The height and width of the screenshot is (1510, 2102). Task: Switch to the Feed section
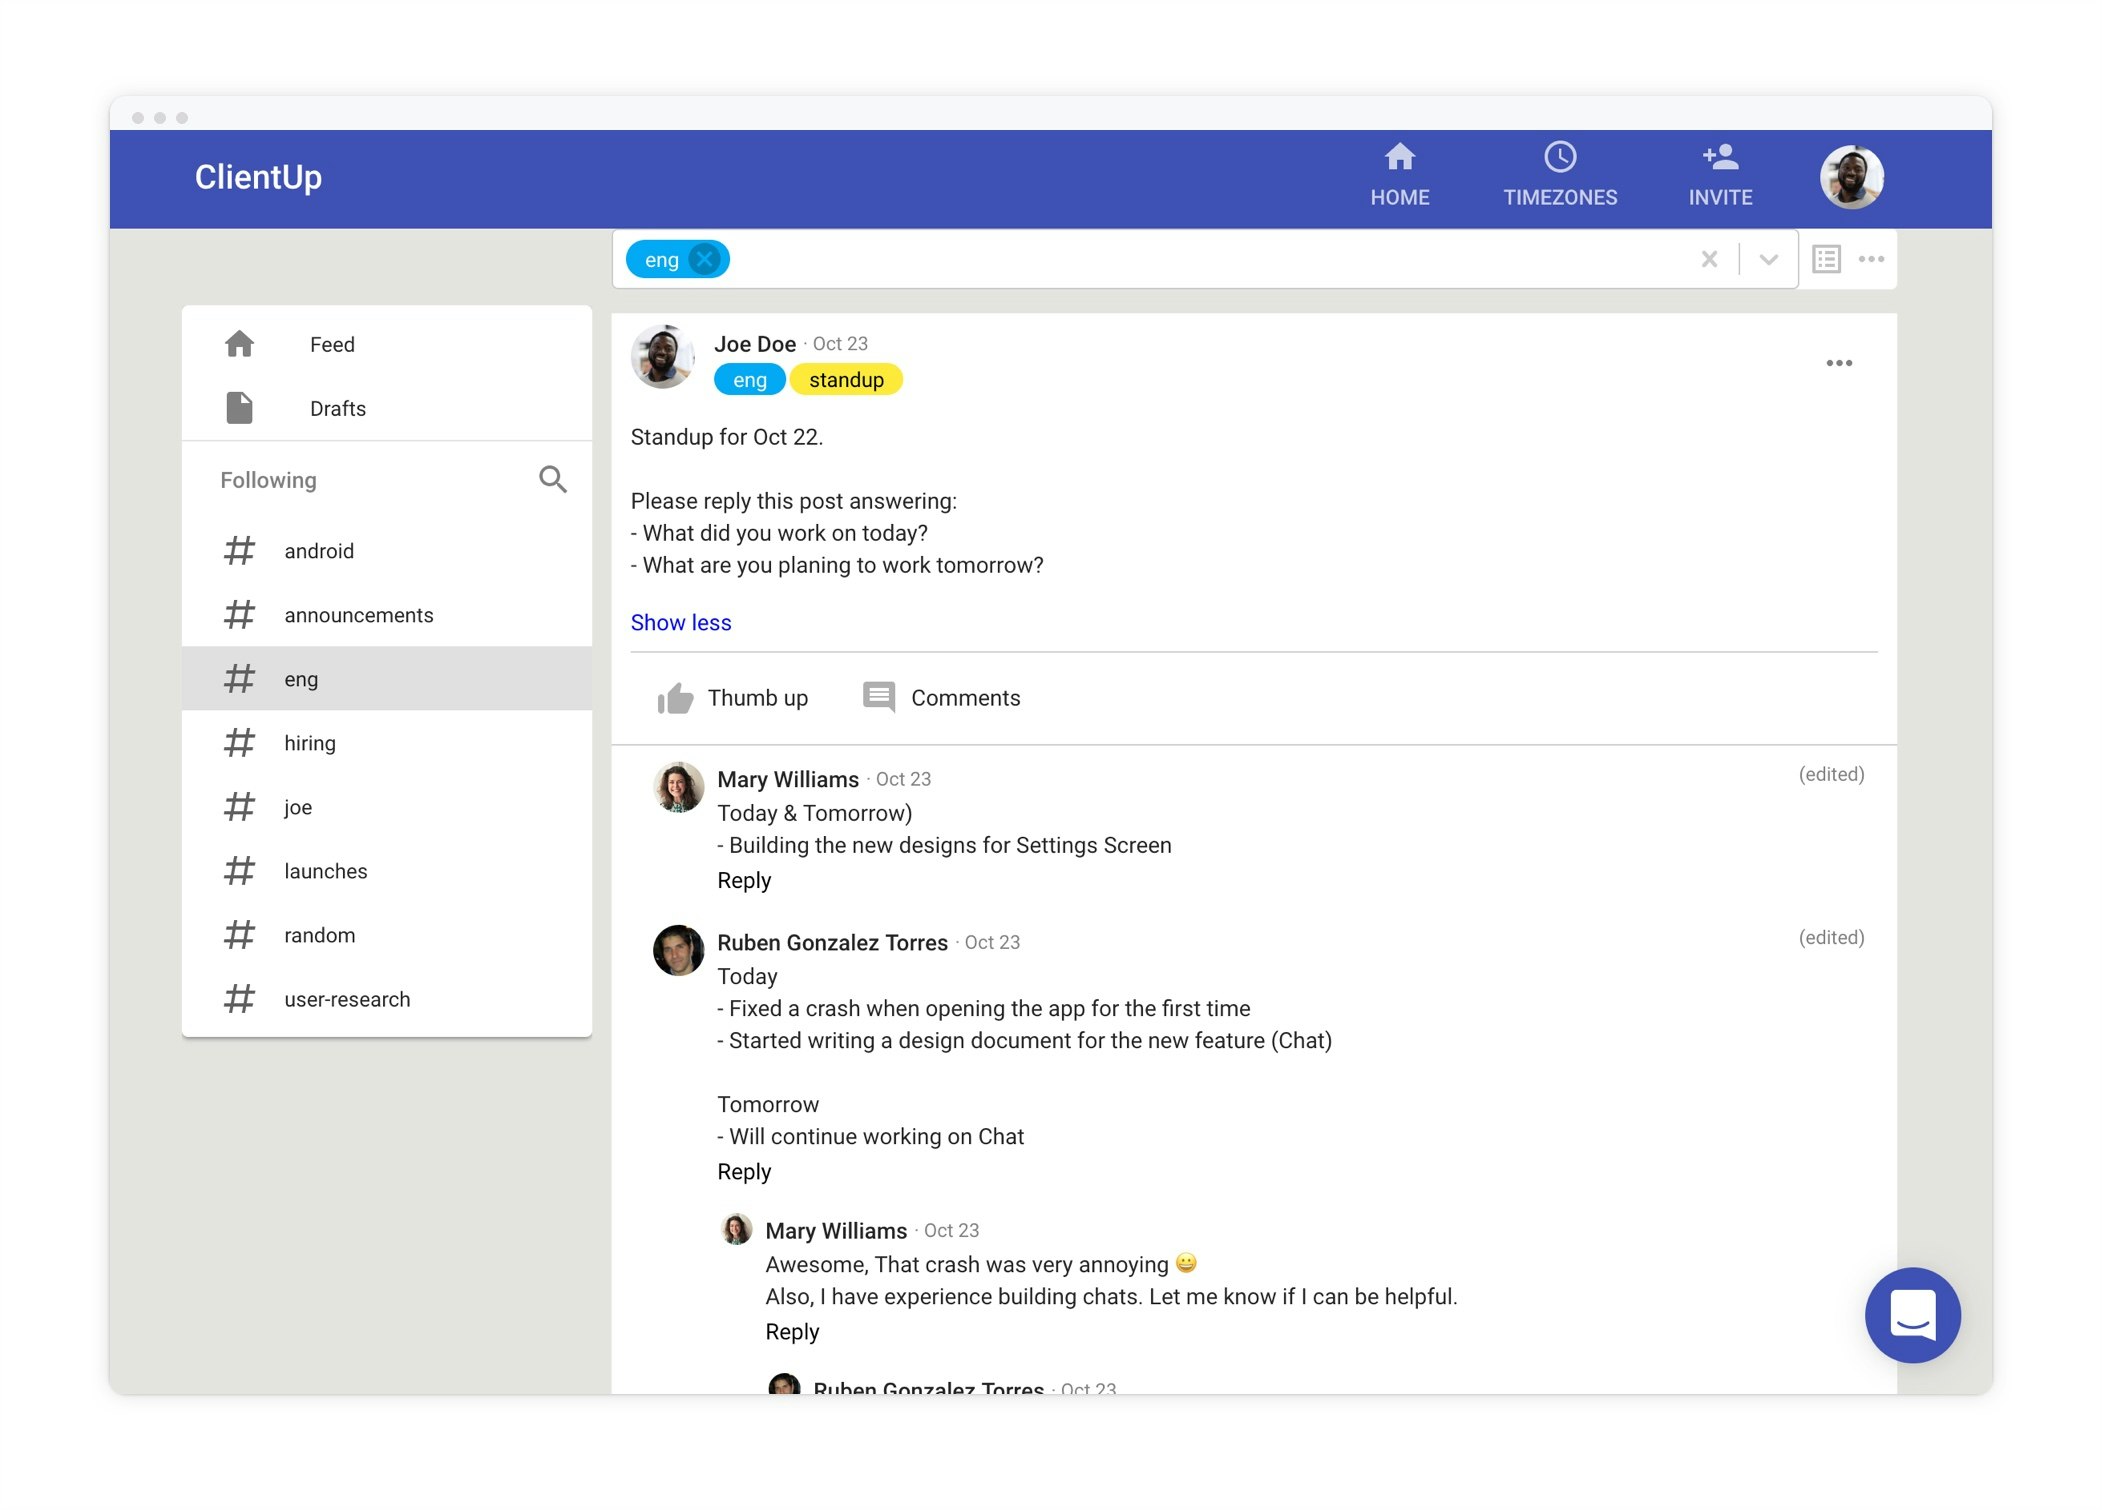click(332, 344)
